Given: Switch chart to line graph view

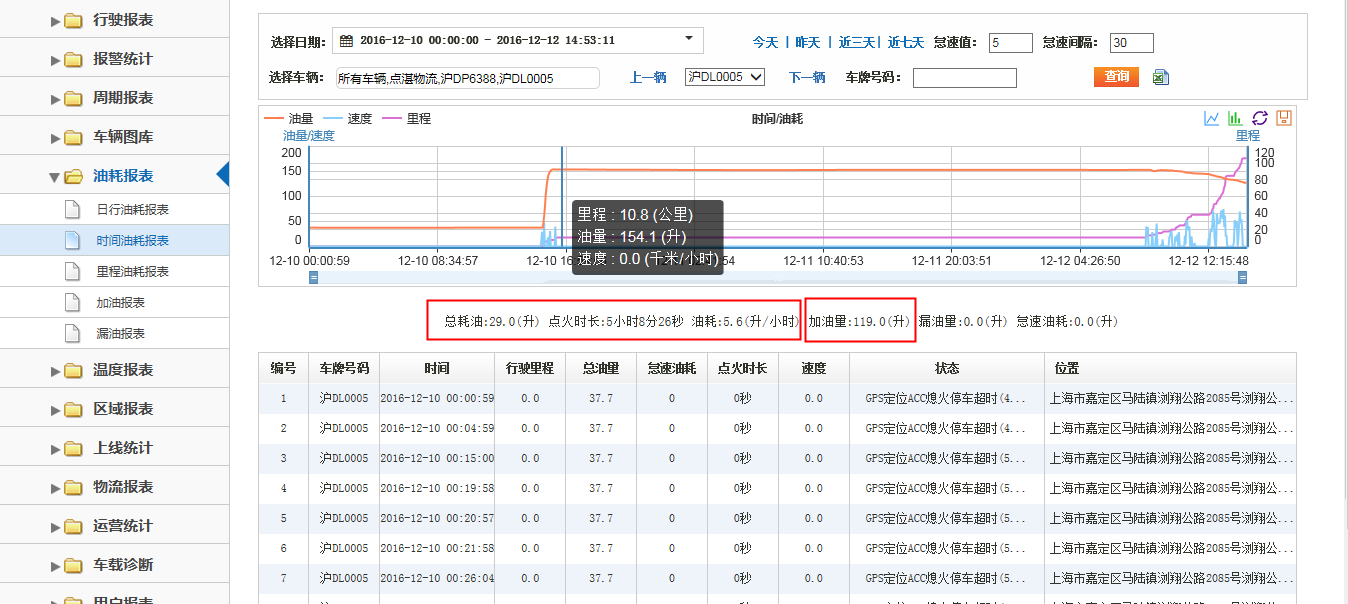Looking at the screenshot, I should pyautogui.click(x=1209, y=118).
